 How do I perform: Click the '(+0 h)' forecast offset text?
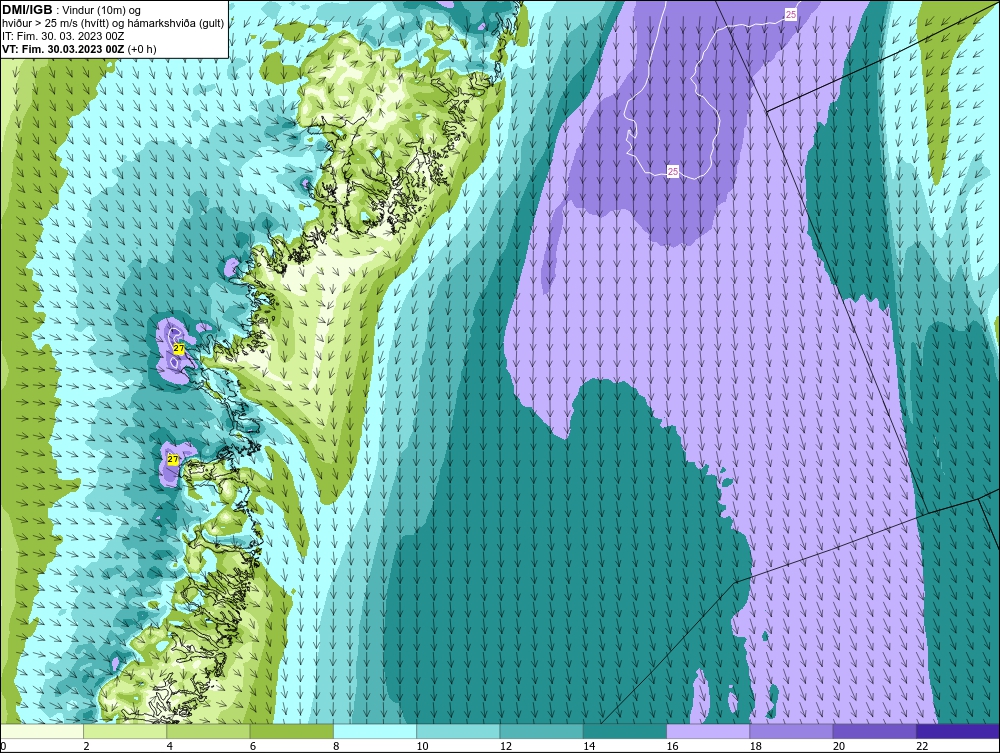coord(142,49)
